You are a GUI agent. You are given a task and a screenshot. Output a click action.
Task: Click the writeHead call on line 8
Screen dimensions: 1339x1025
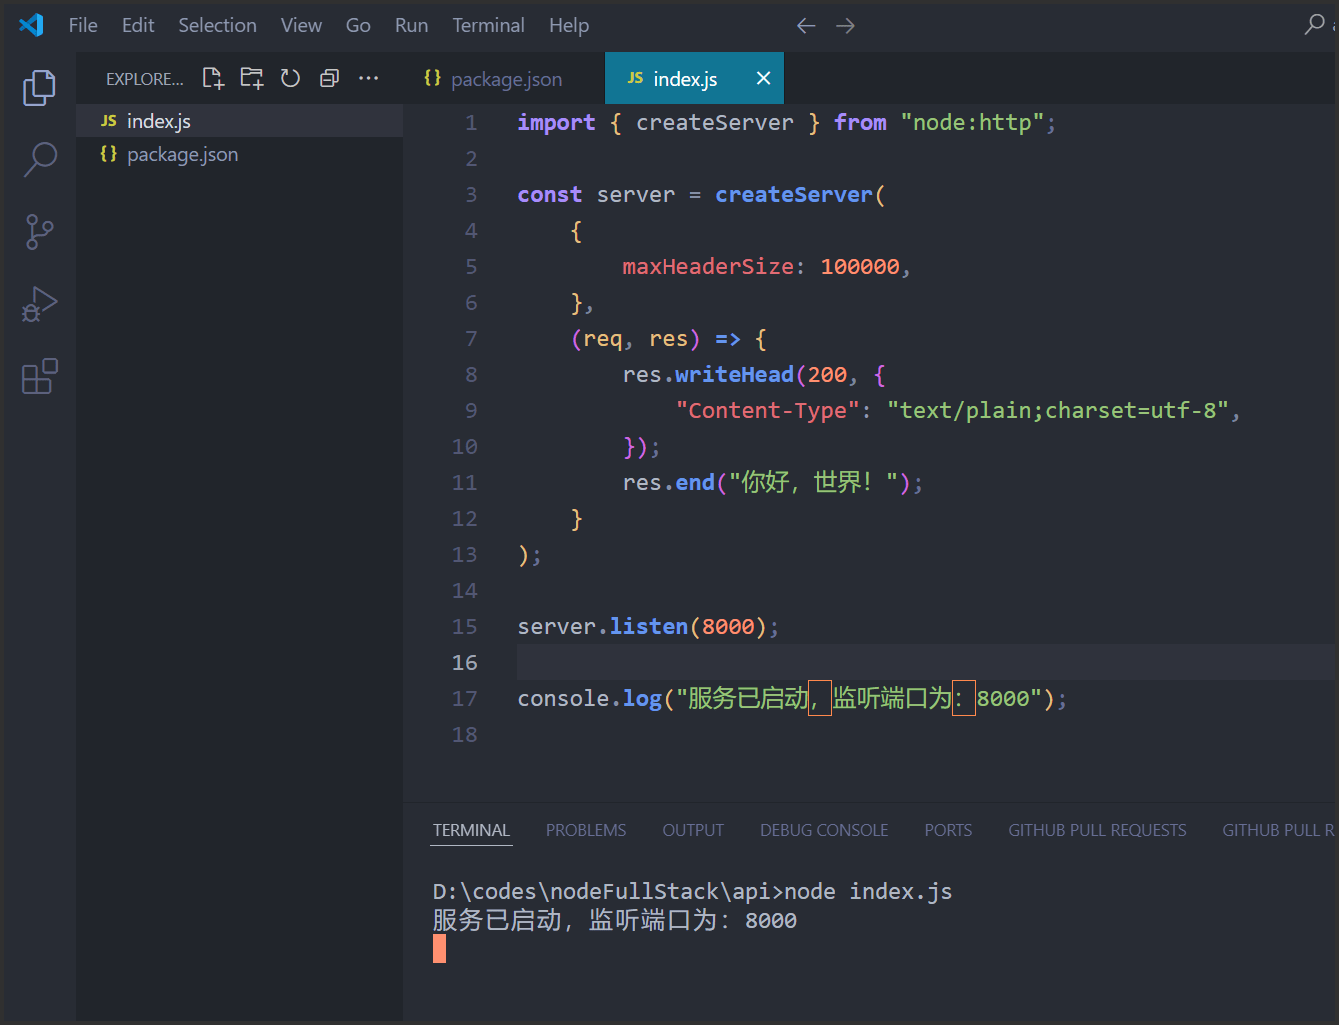point(734,374)
